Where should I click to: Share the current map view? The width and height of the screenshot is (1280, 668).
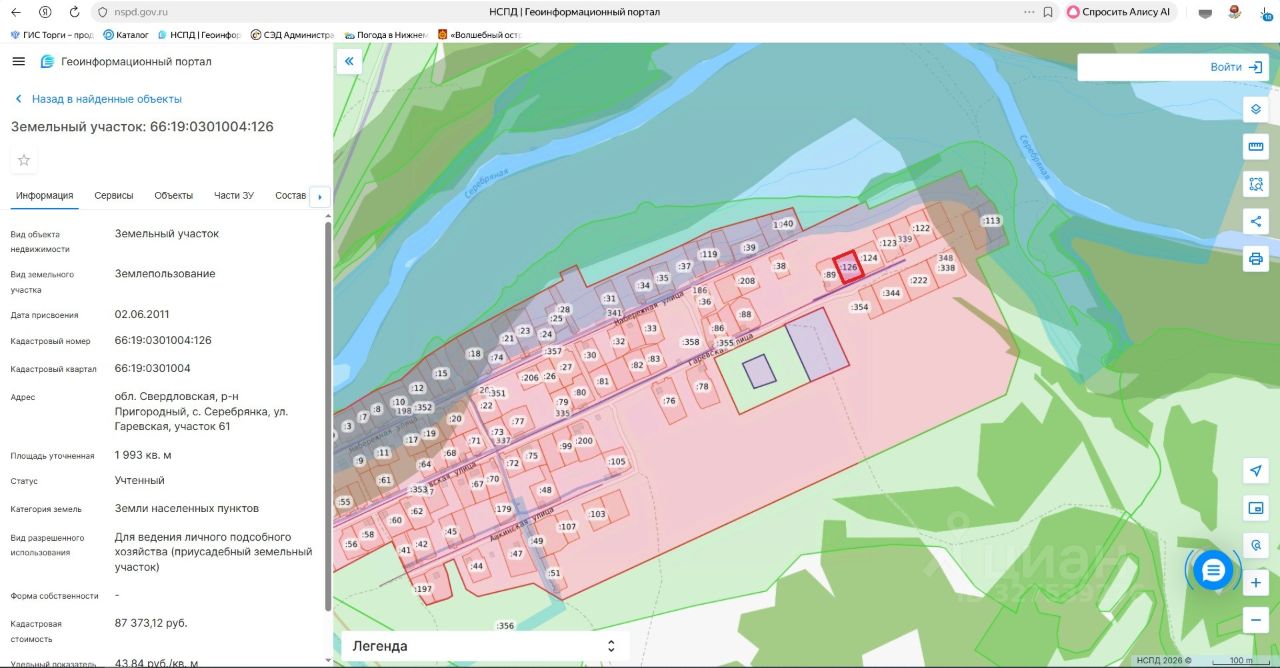(x=1256, y=221)
